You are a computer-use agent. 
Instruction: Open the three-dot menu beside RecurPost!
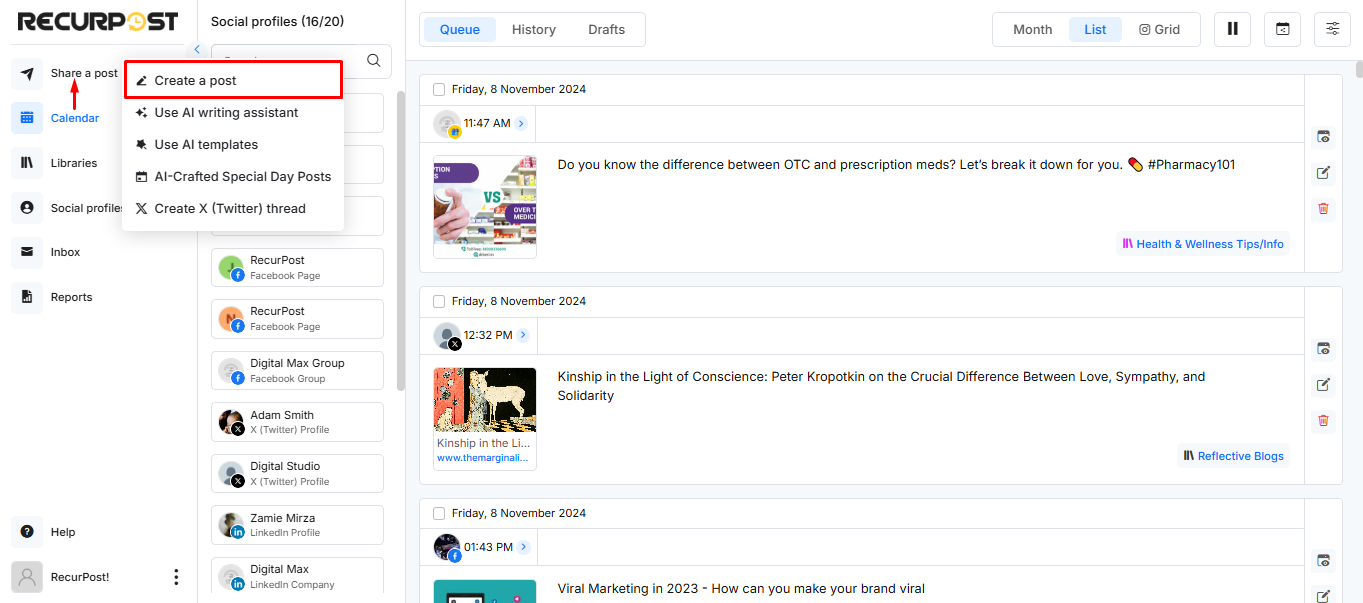point(176,577)
